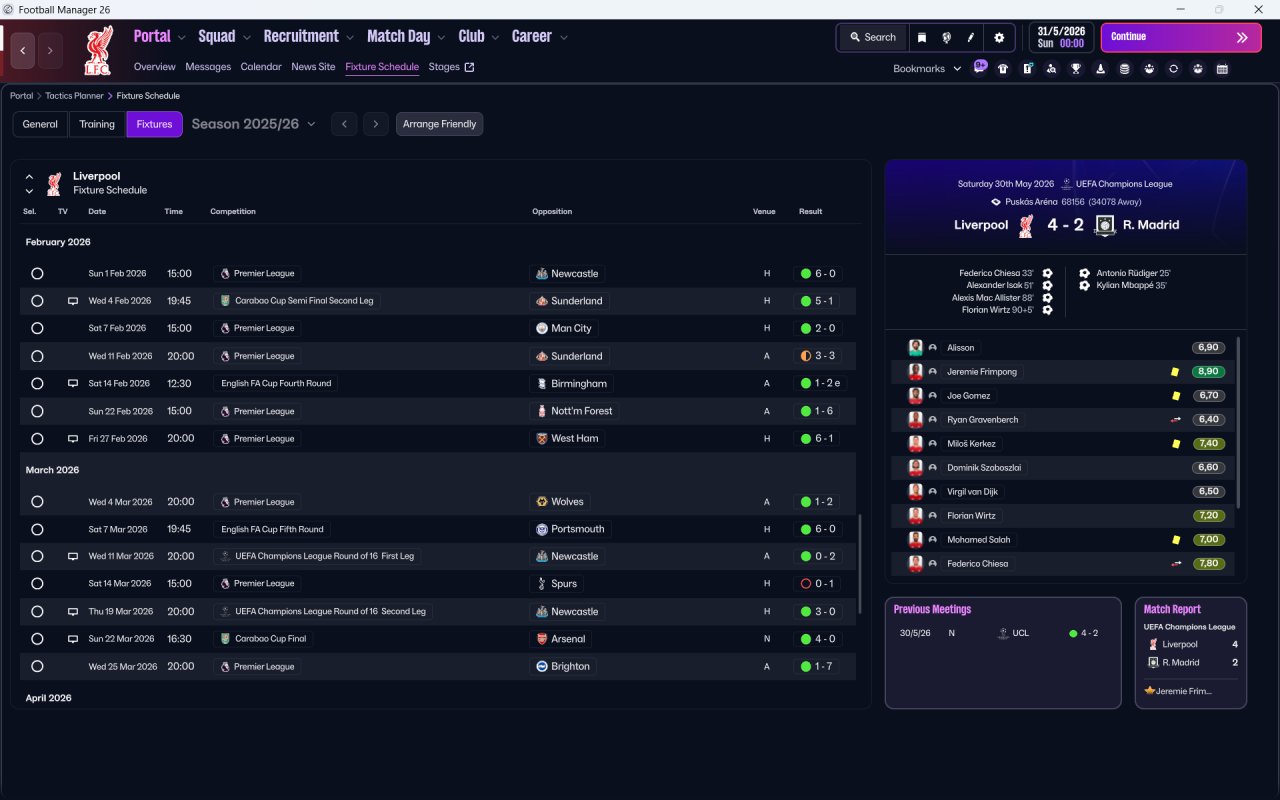Click the calendar grid icon in the bookmarks bar
Viewport: 1280px width, 800px height.
[1222, 69]
